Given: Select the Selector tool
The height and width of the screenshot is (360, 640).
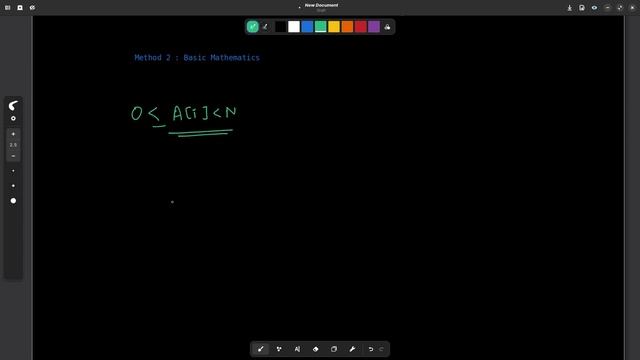Looking at the screenshot, I should coord(334,349).
